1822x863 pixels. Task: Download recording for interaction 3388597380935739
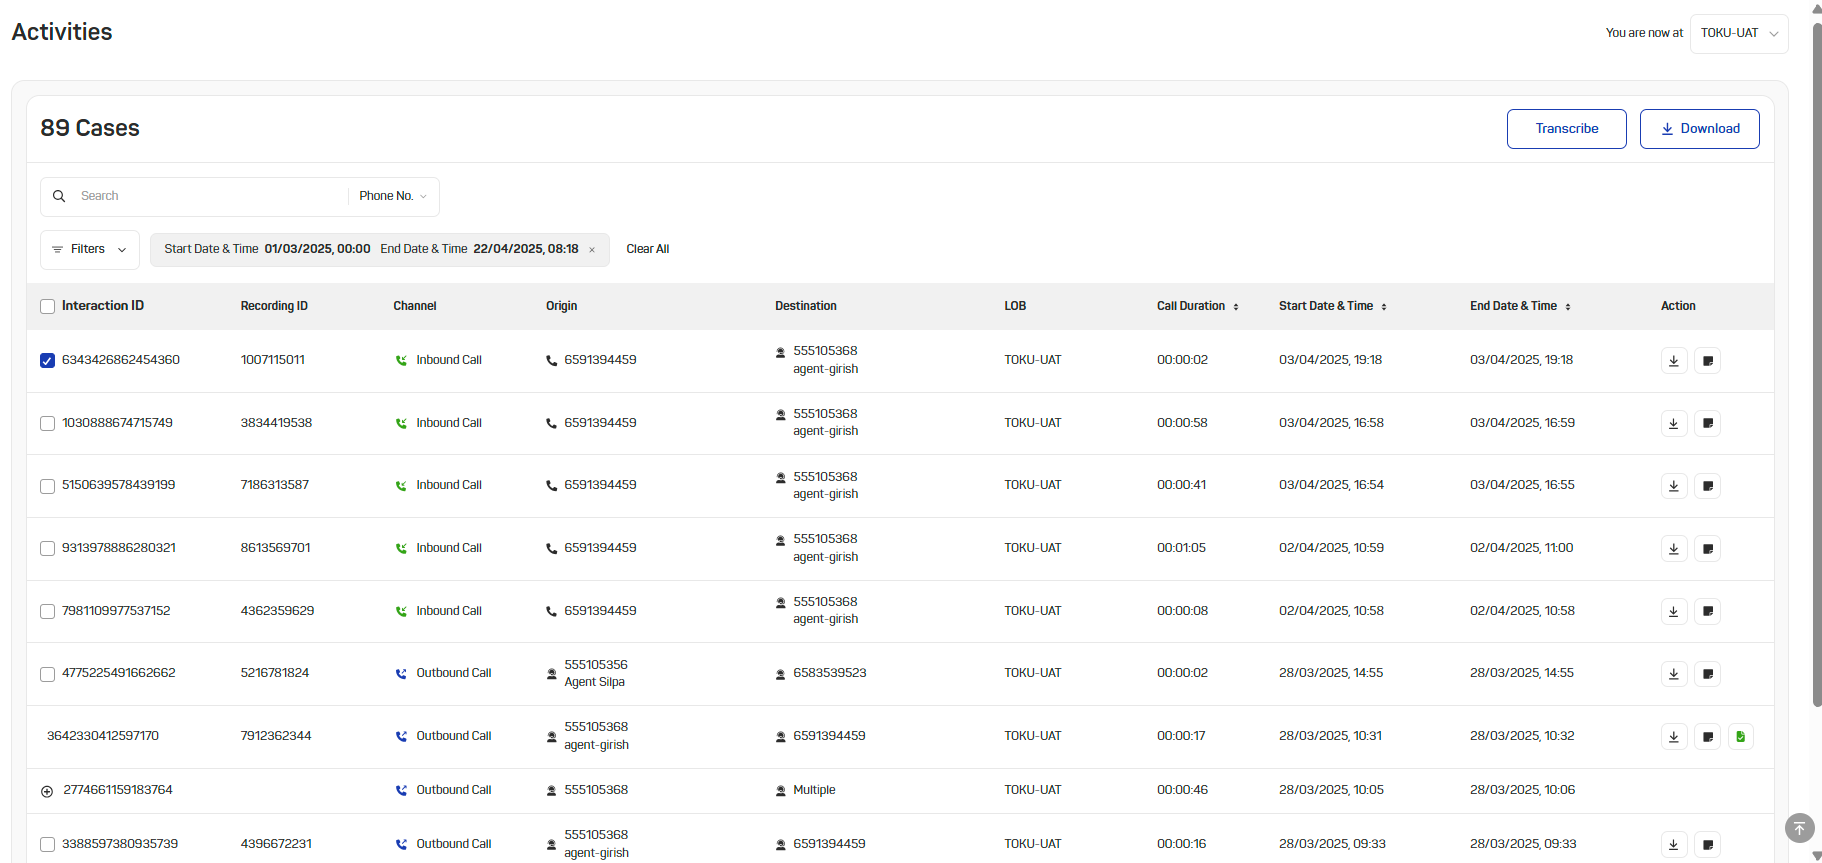click(1674, 845)
